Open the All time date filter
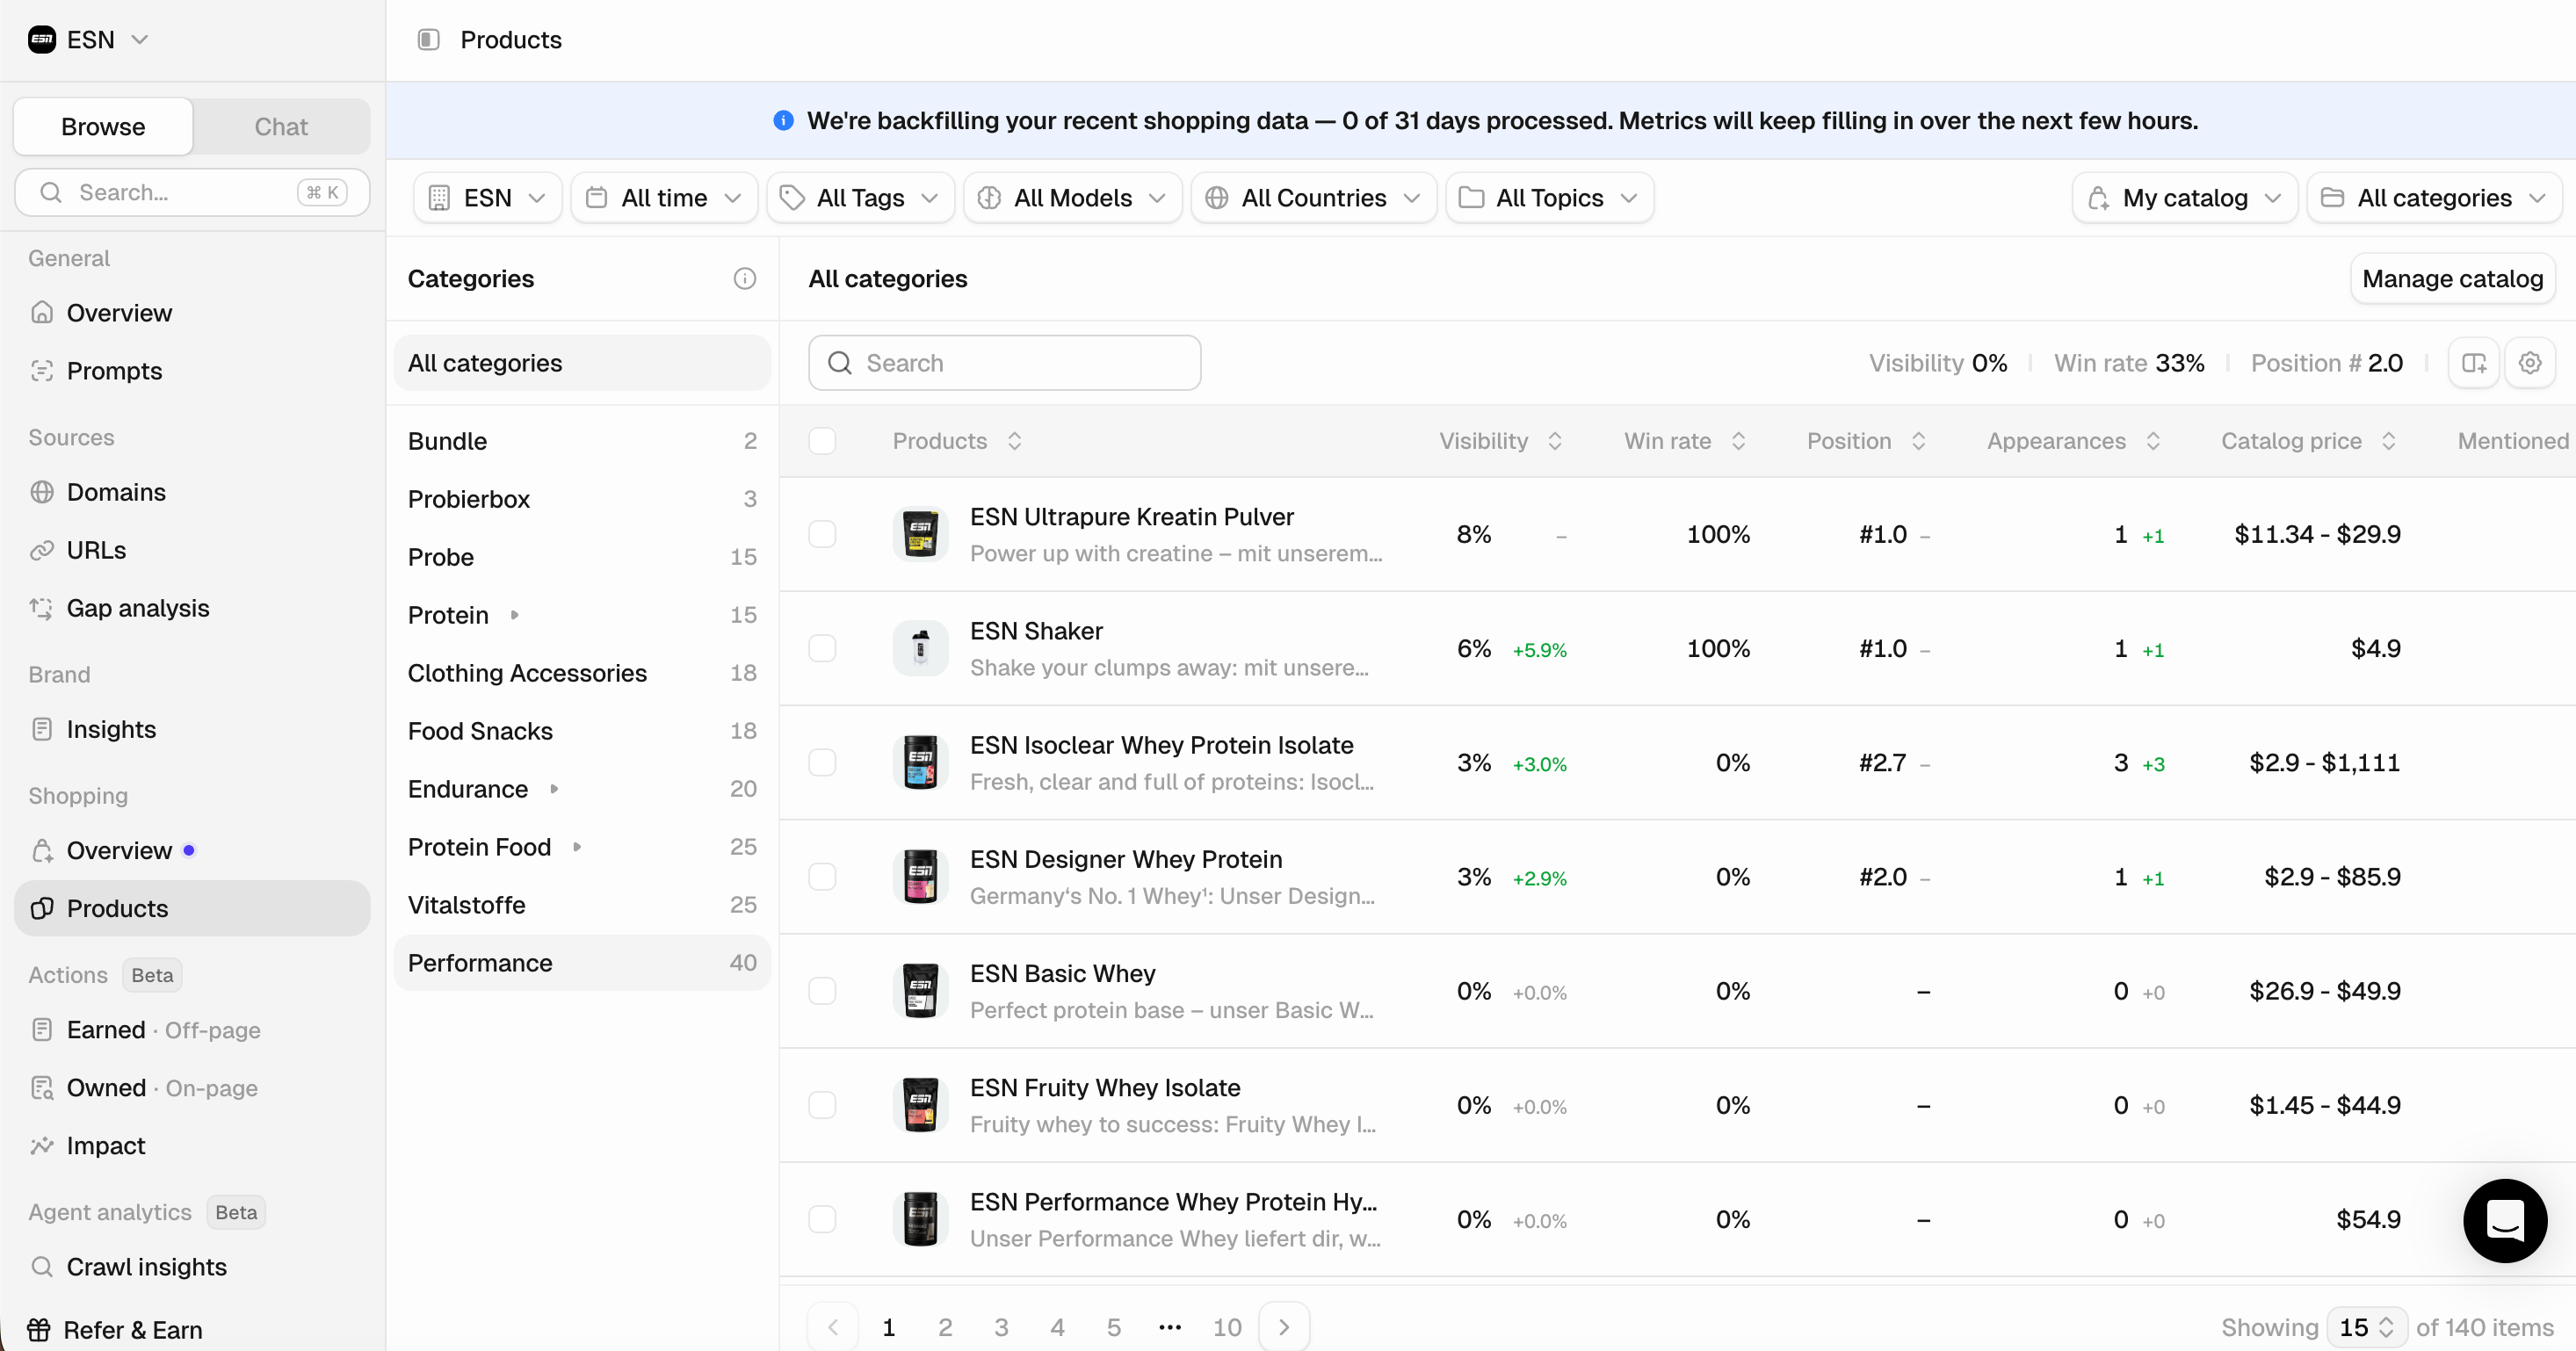2576x1351 pixels. (664, 198)
